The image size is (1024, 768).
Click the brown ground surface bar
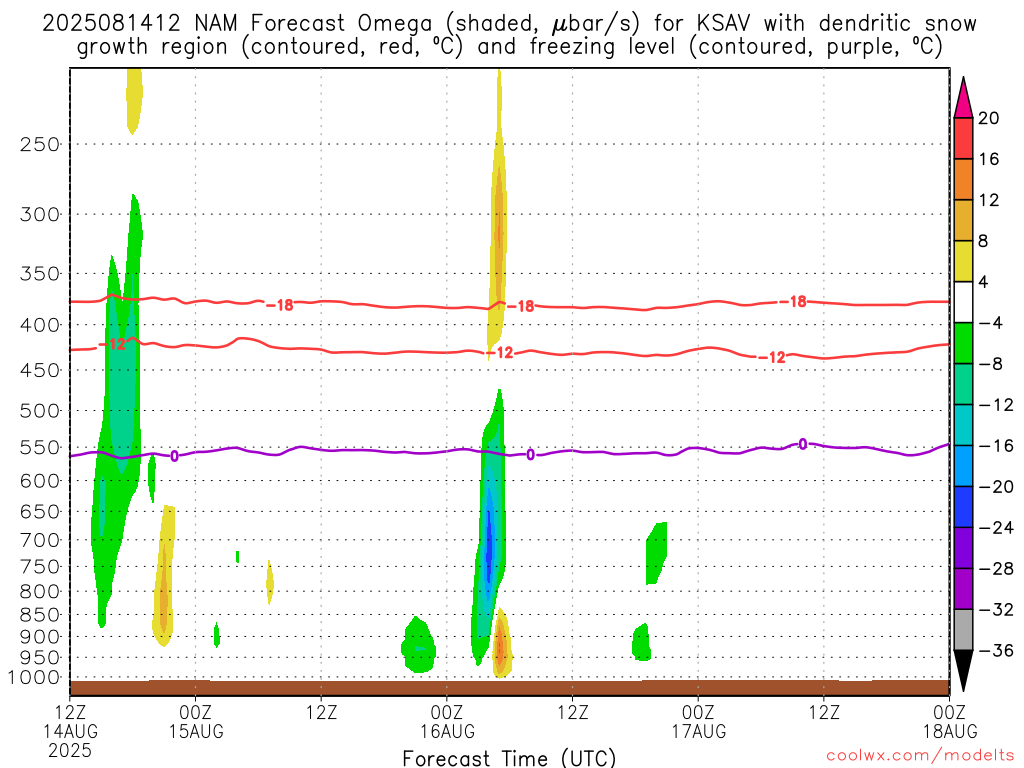point(509,688)
